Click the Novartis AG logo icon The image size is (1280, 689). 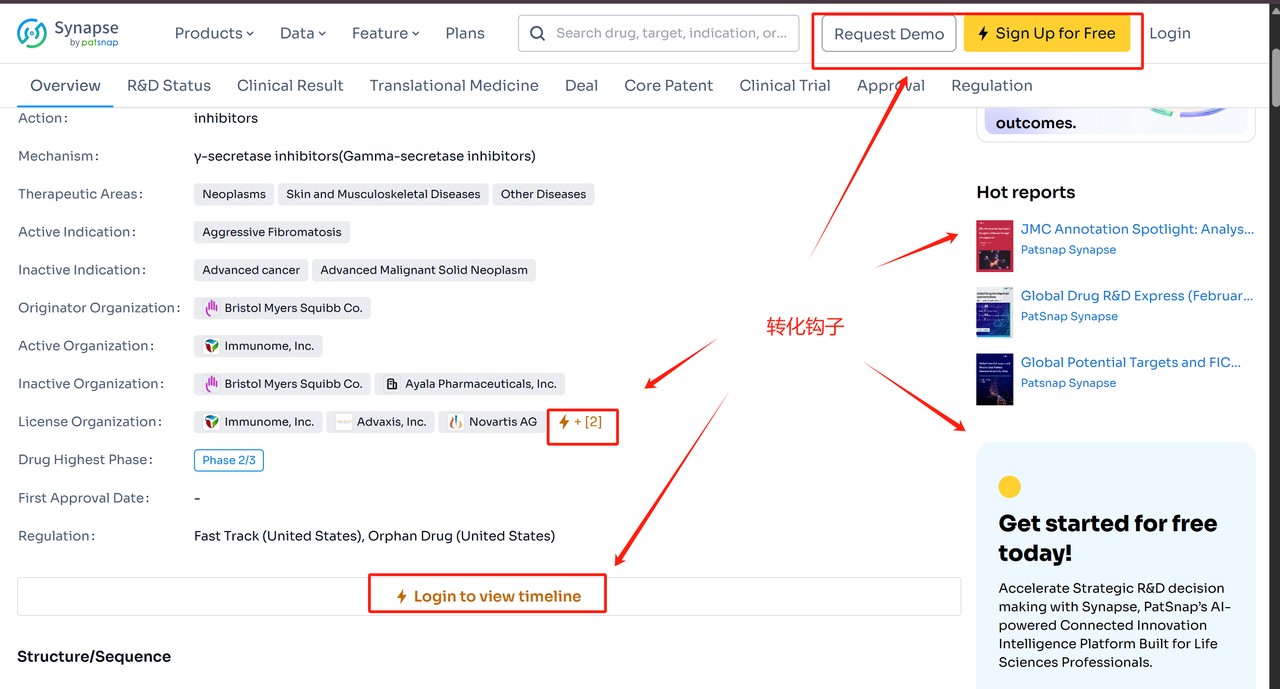(x=456, y=422)
